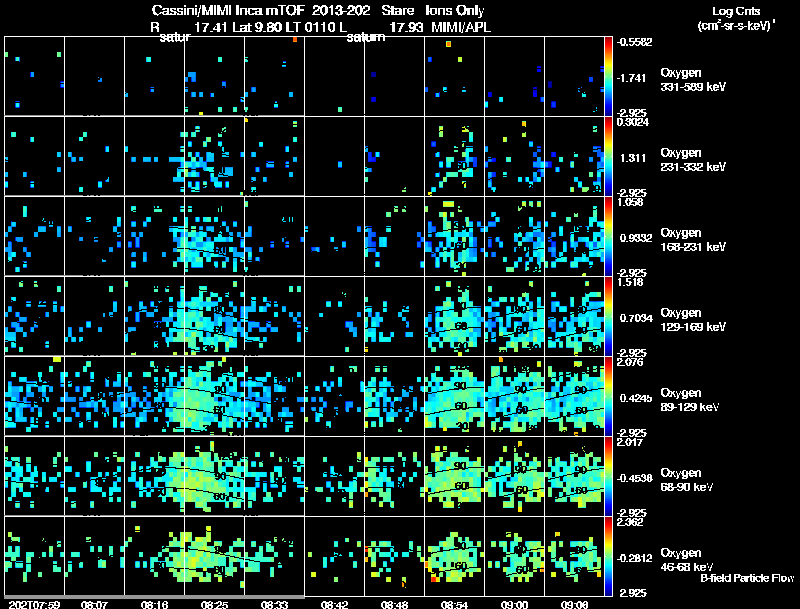Click the gray progress bar under the first five columns
The image size is (800, 609).
pyautogui.click(x=155, y=597)
